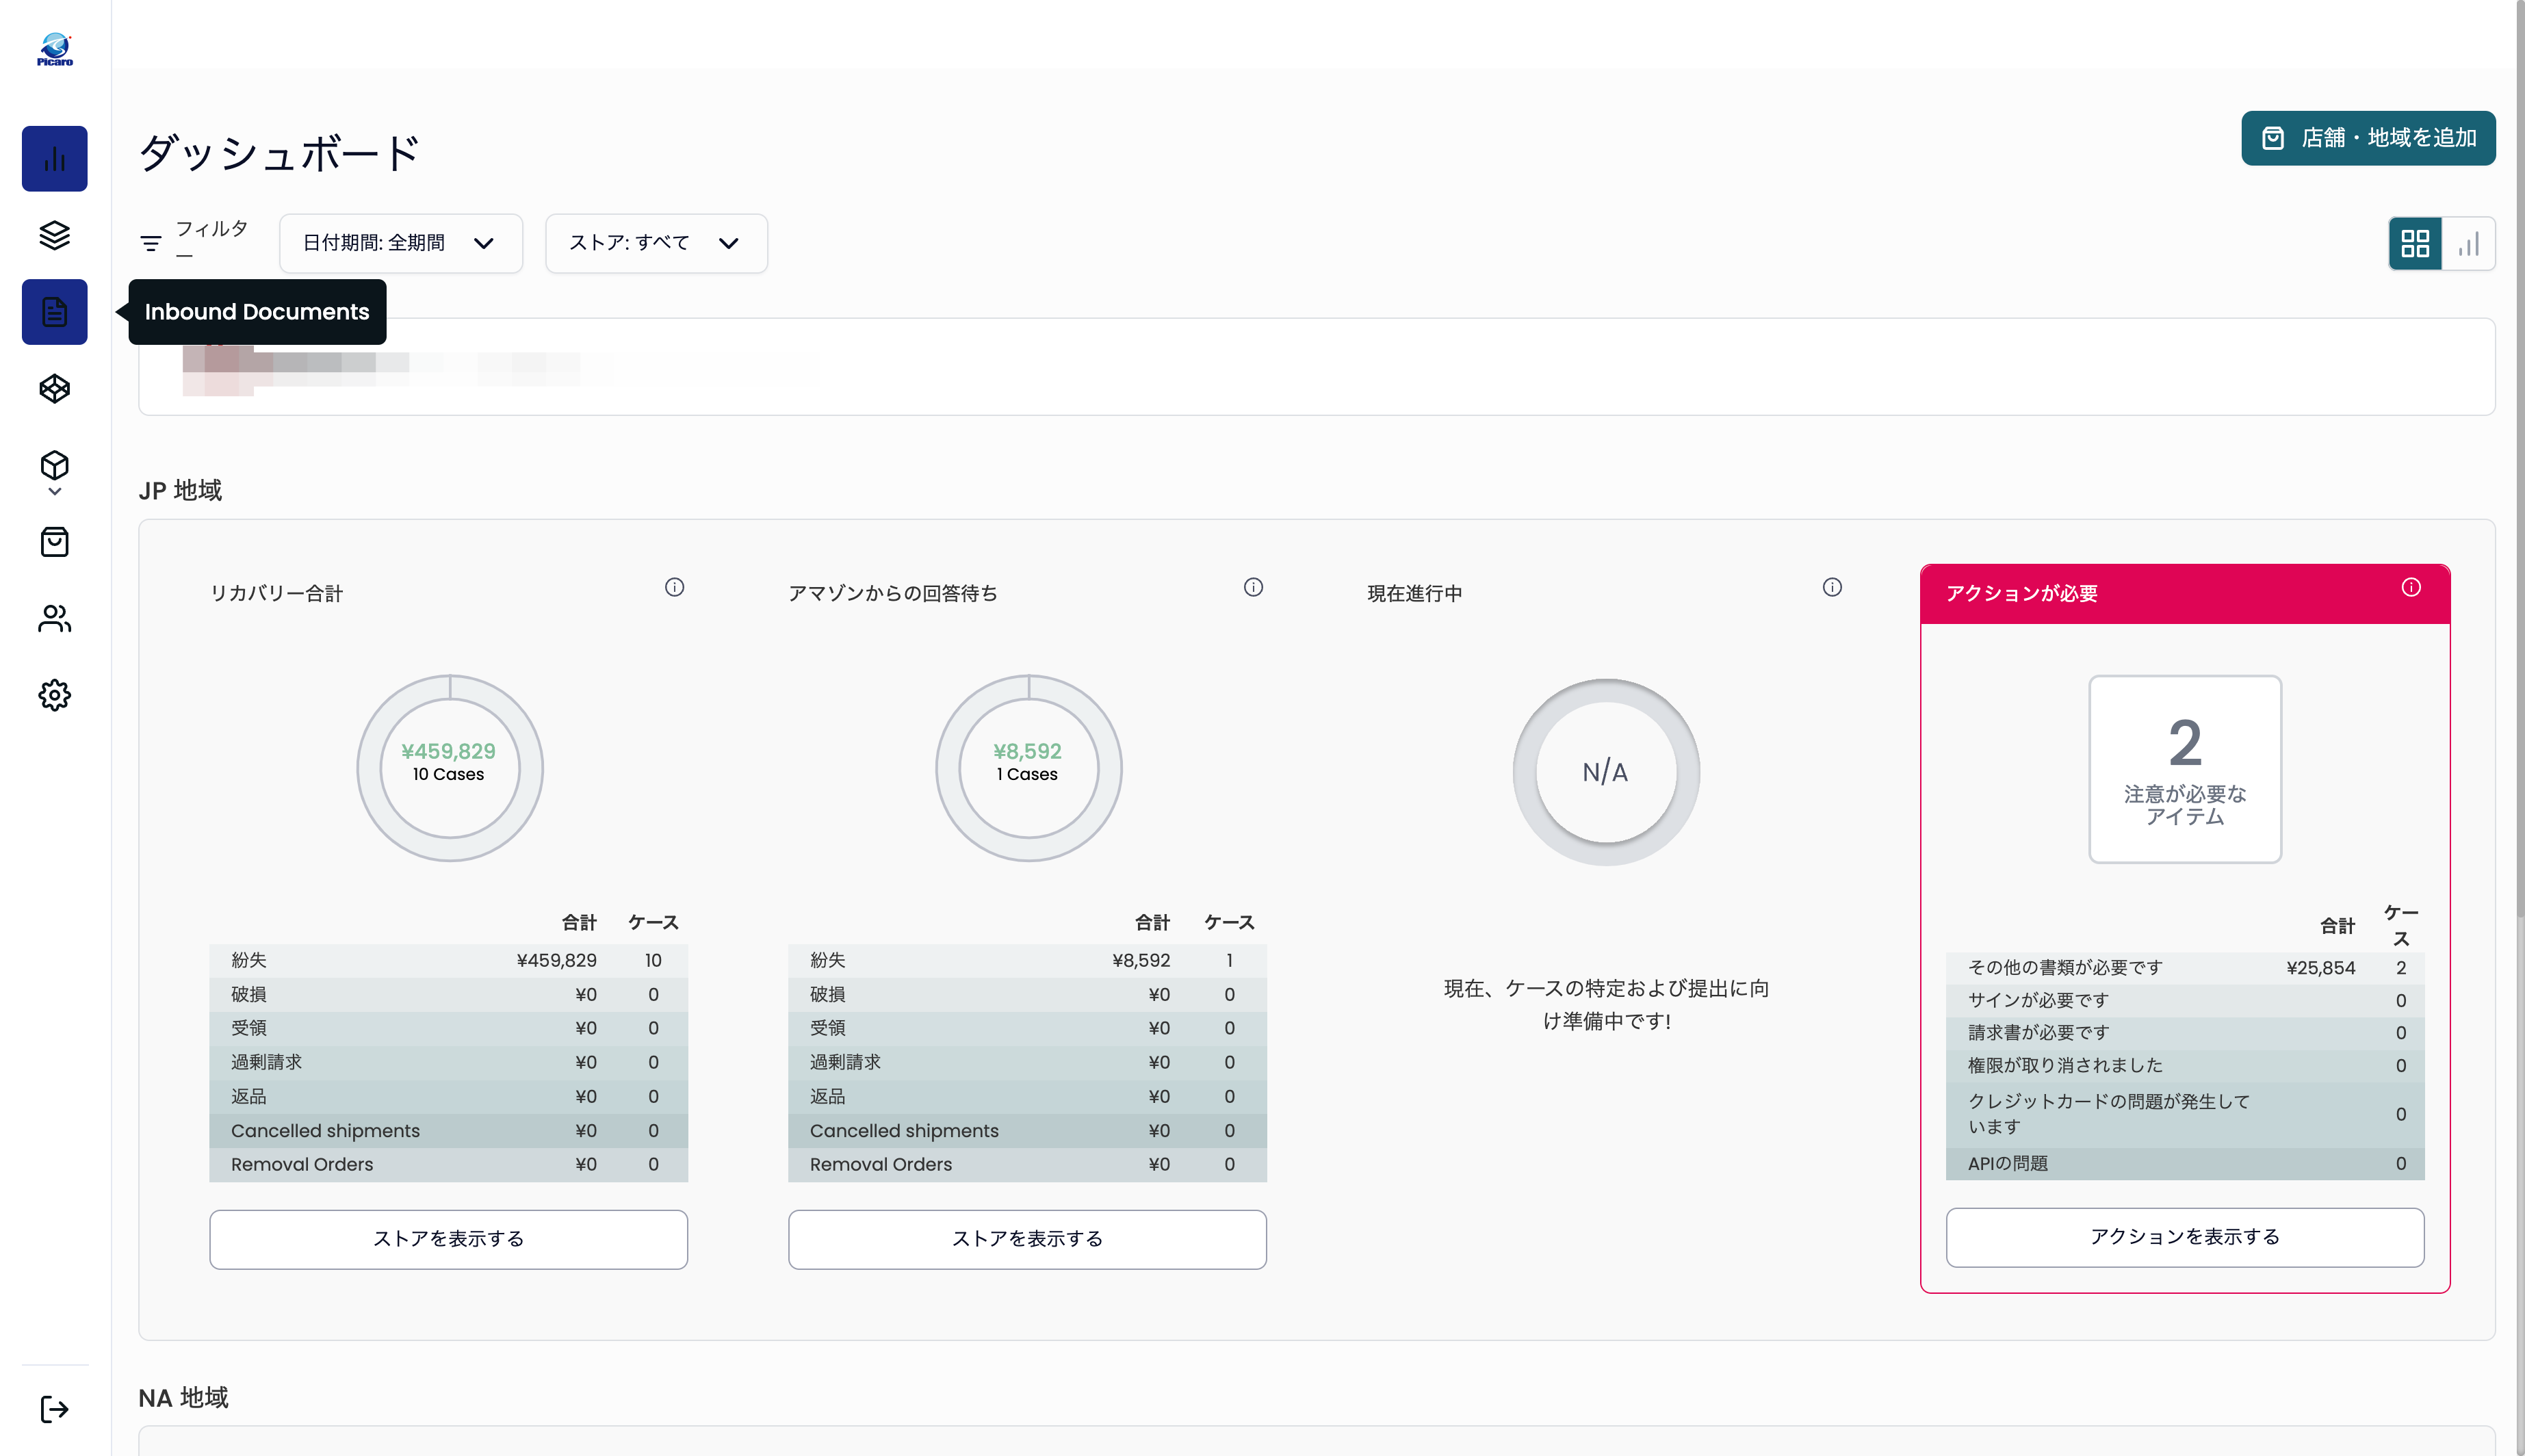Open Inbound Documents in the sidebar
2525x1456 pixels.
[55, 312]
